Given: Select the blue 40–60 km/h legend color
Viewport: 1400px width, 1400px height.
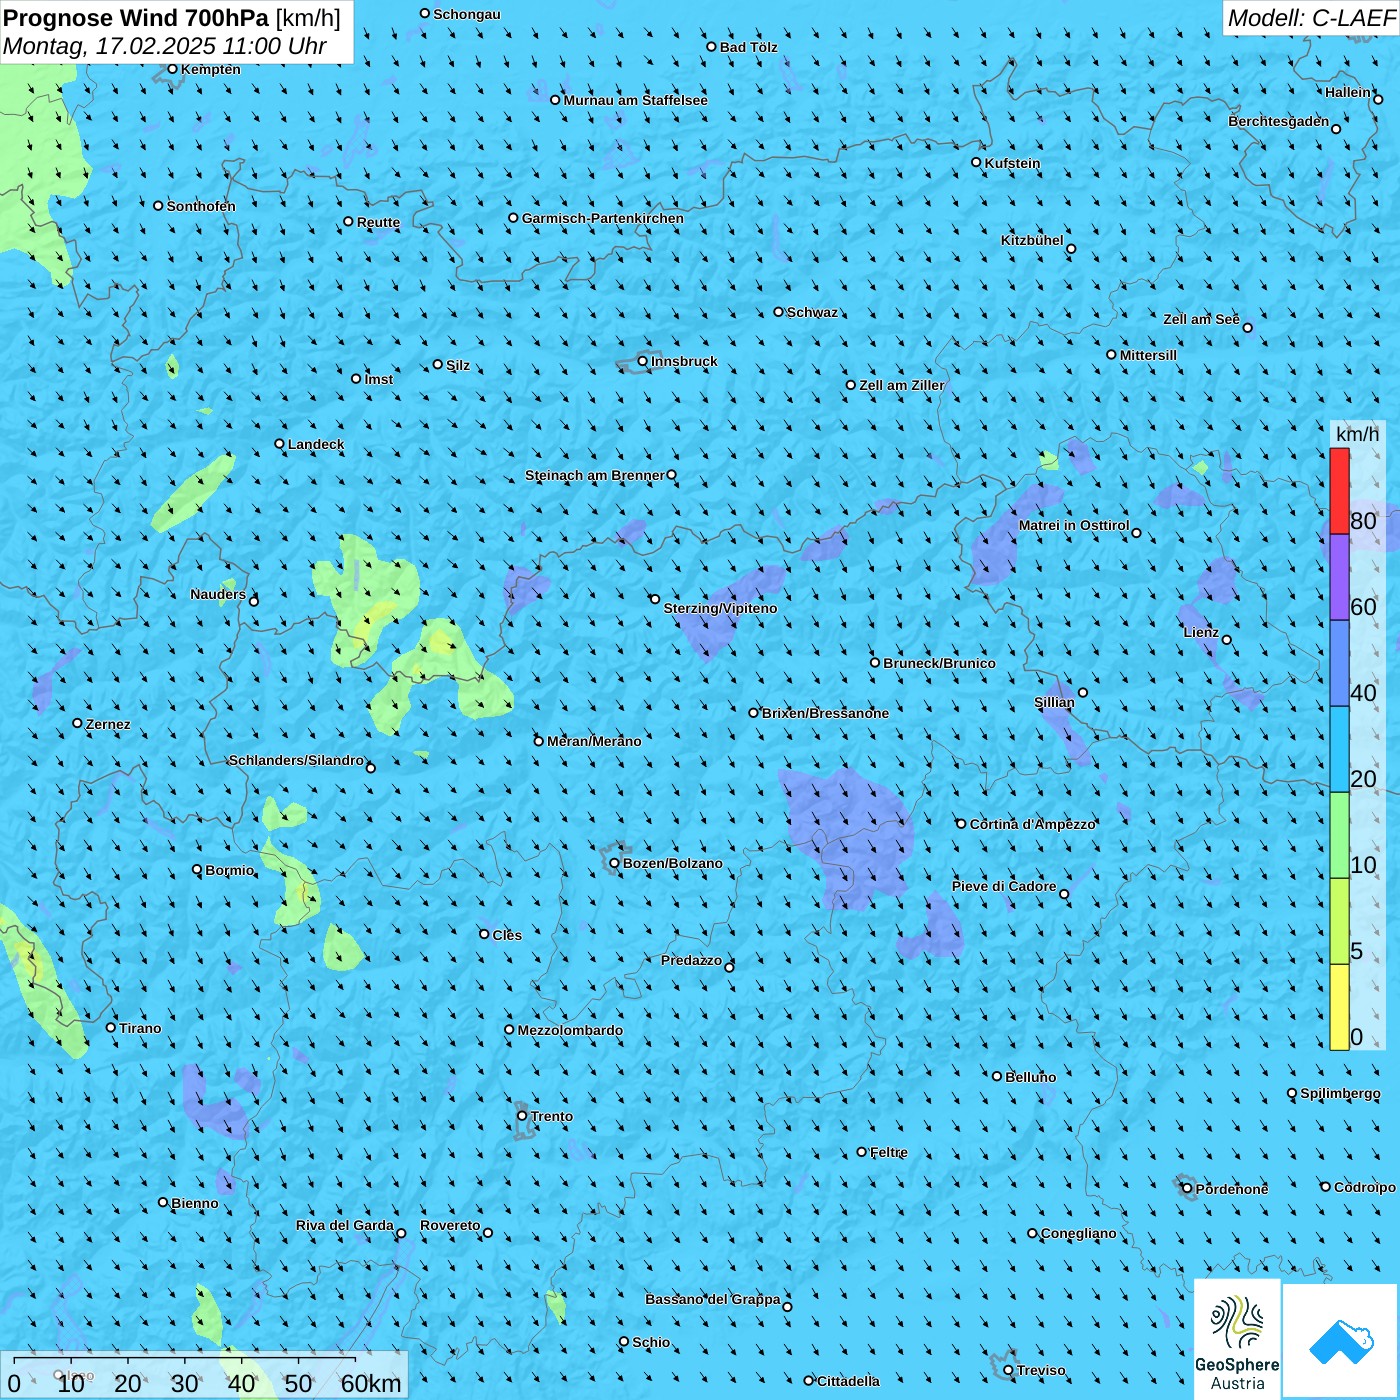Looking at the screenshot, I should (x=1339, y=663).
